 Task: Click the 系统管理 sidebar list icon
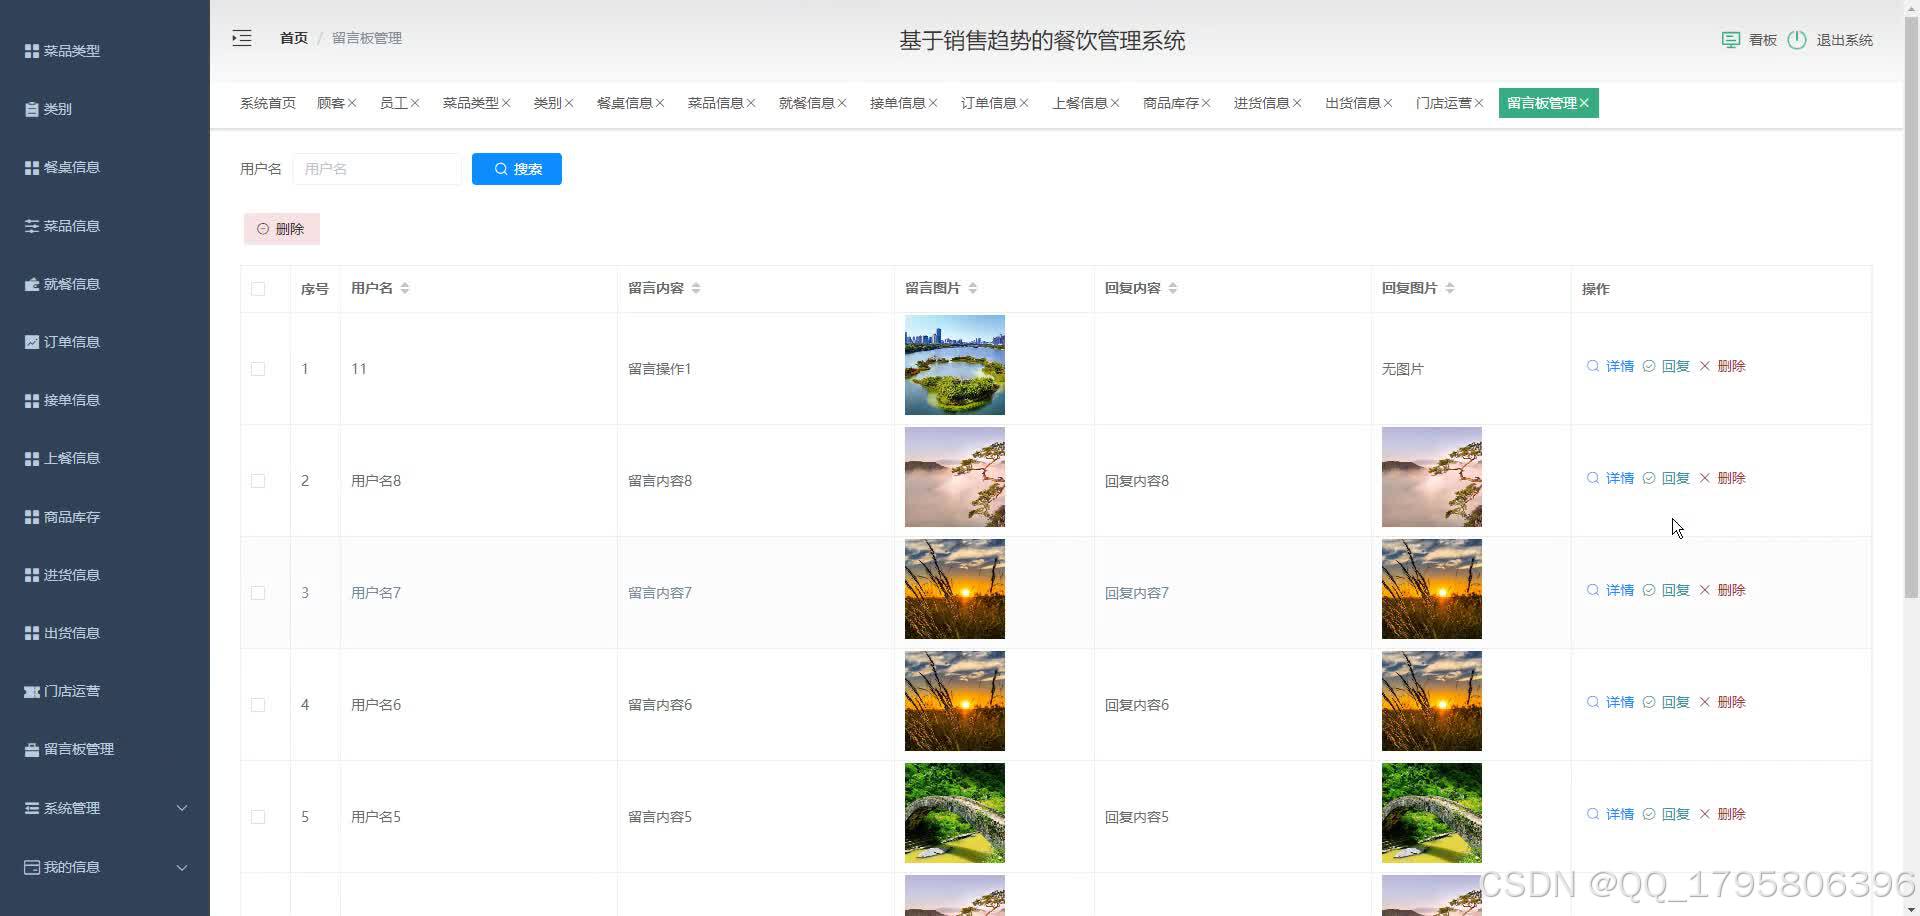click(32, 808)
